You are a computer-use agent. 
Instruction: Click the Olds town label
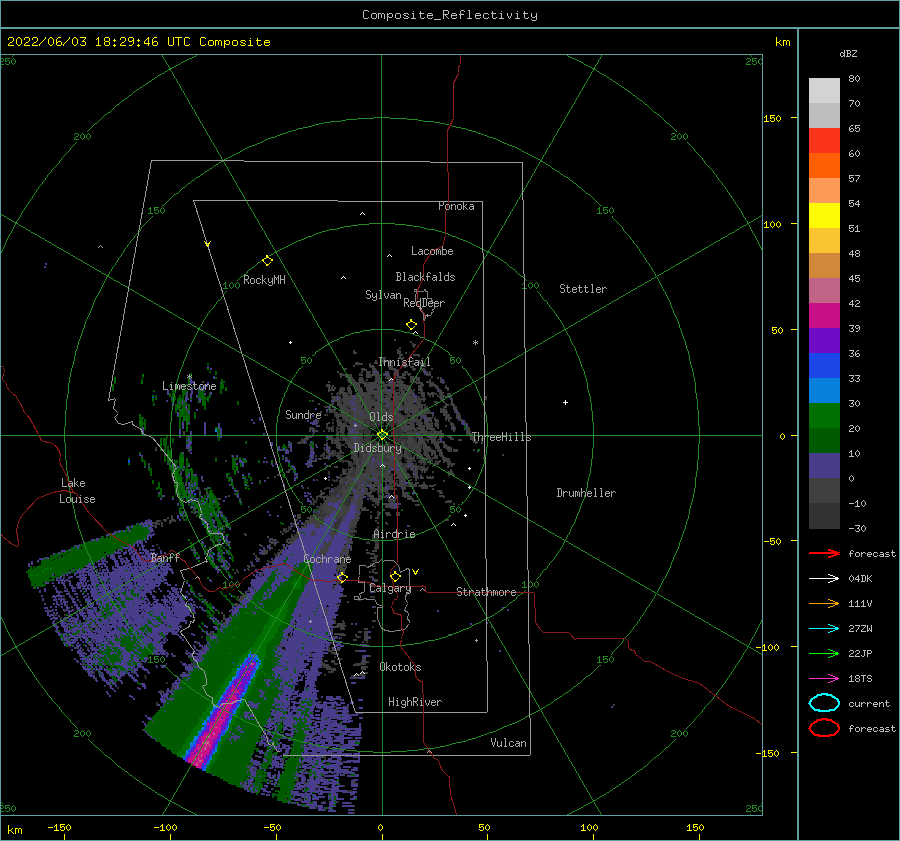[381, 417]
